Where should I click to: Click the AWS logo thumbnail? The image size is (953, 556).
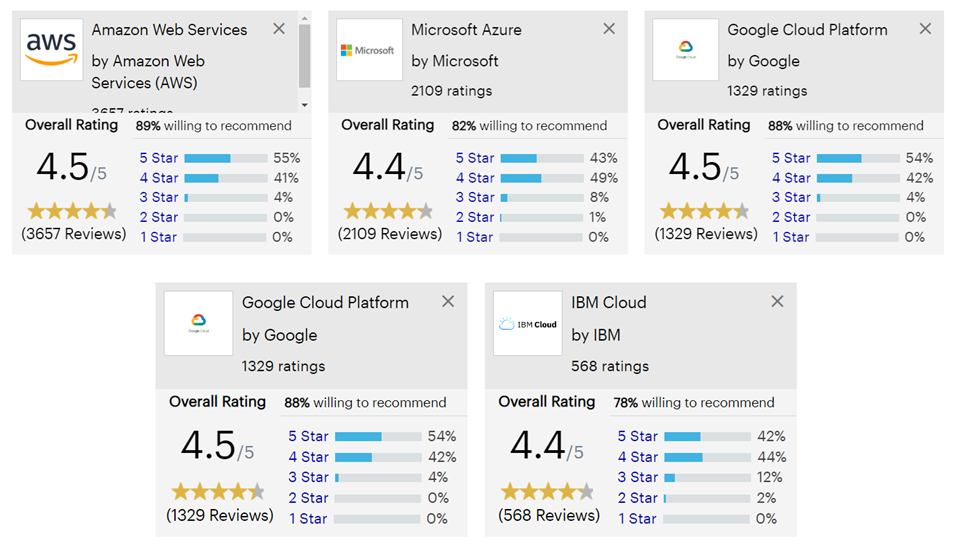pyautogui.click(x=52, y=49)
